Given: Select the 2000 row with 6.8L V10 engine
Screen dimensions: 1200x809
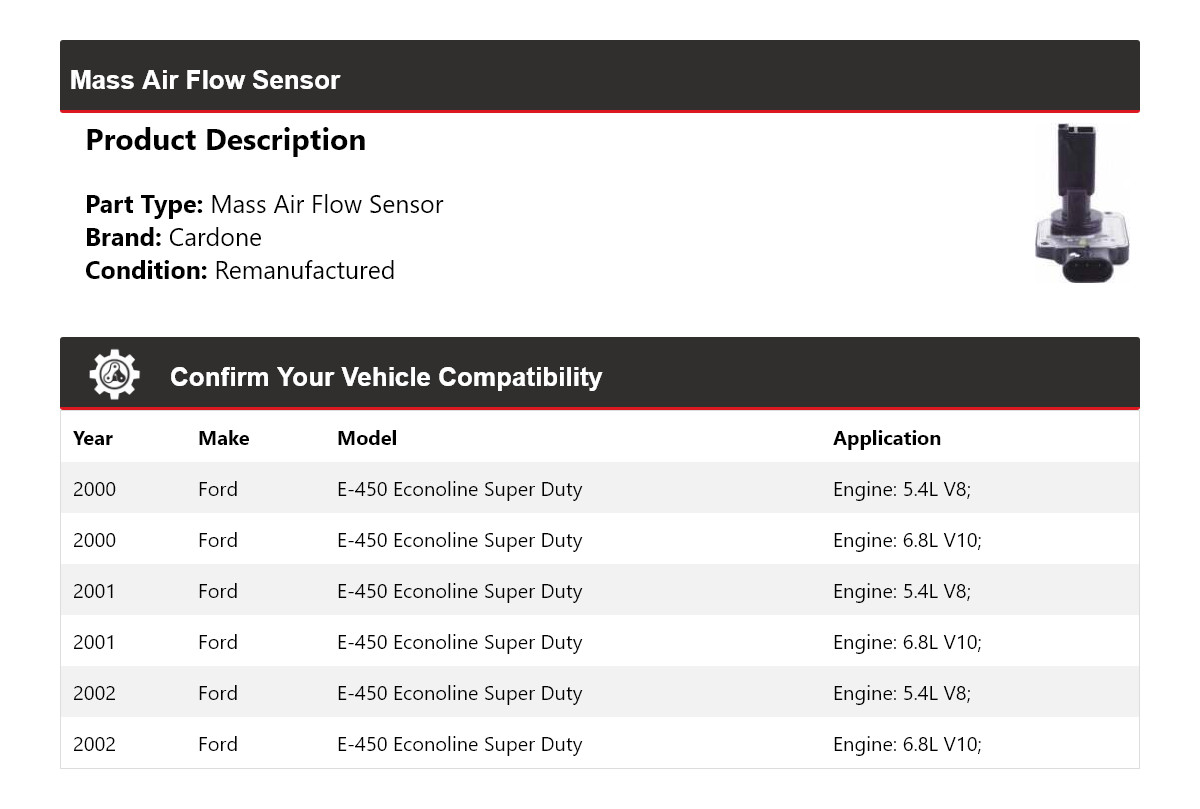Looking at the screenshot, I should click(x=599, y=540).
